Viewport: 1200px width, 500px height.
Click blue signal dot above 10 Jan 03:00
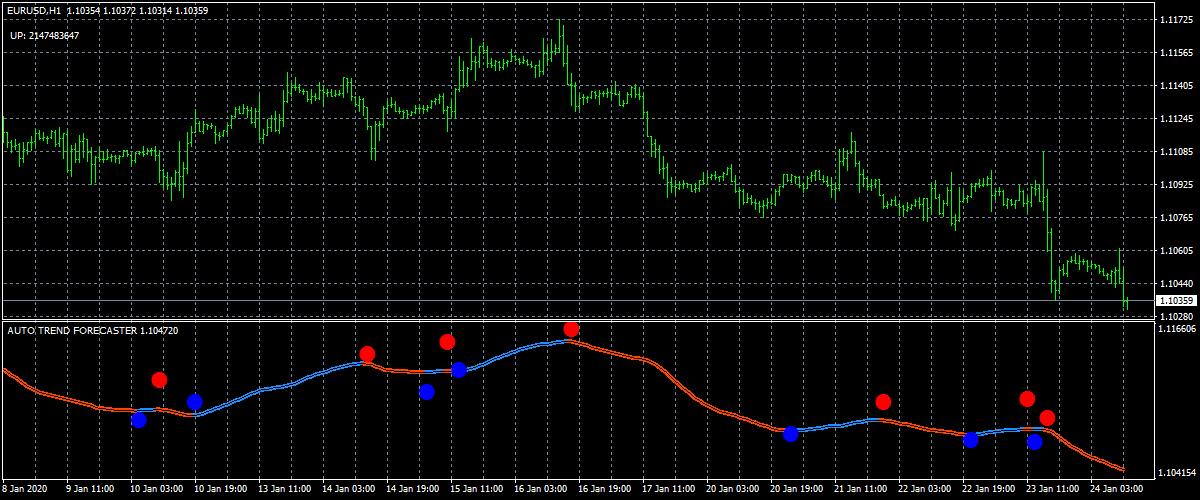click(139, 420)
